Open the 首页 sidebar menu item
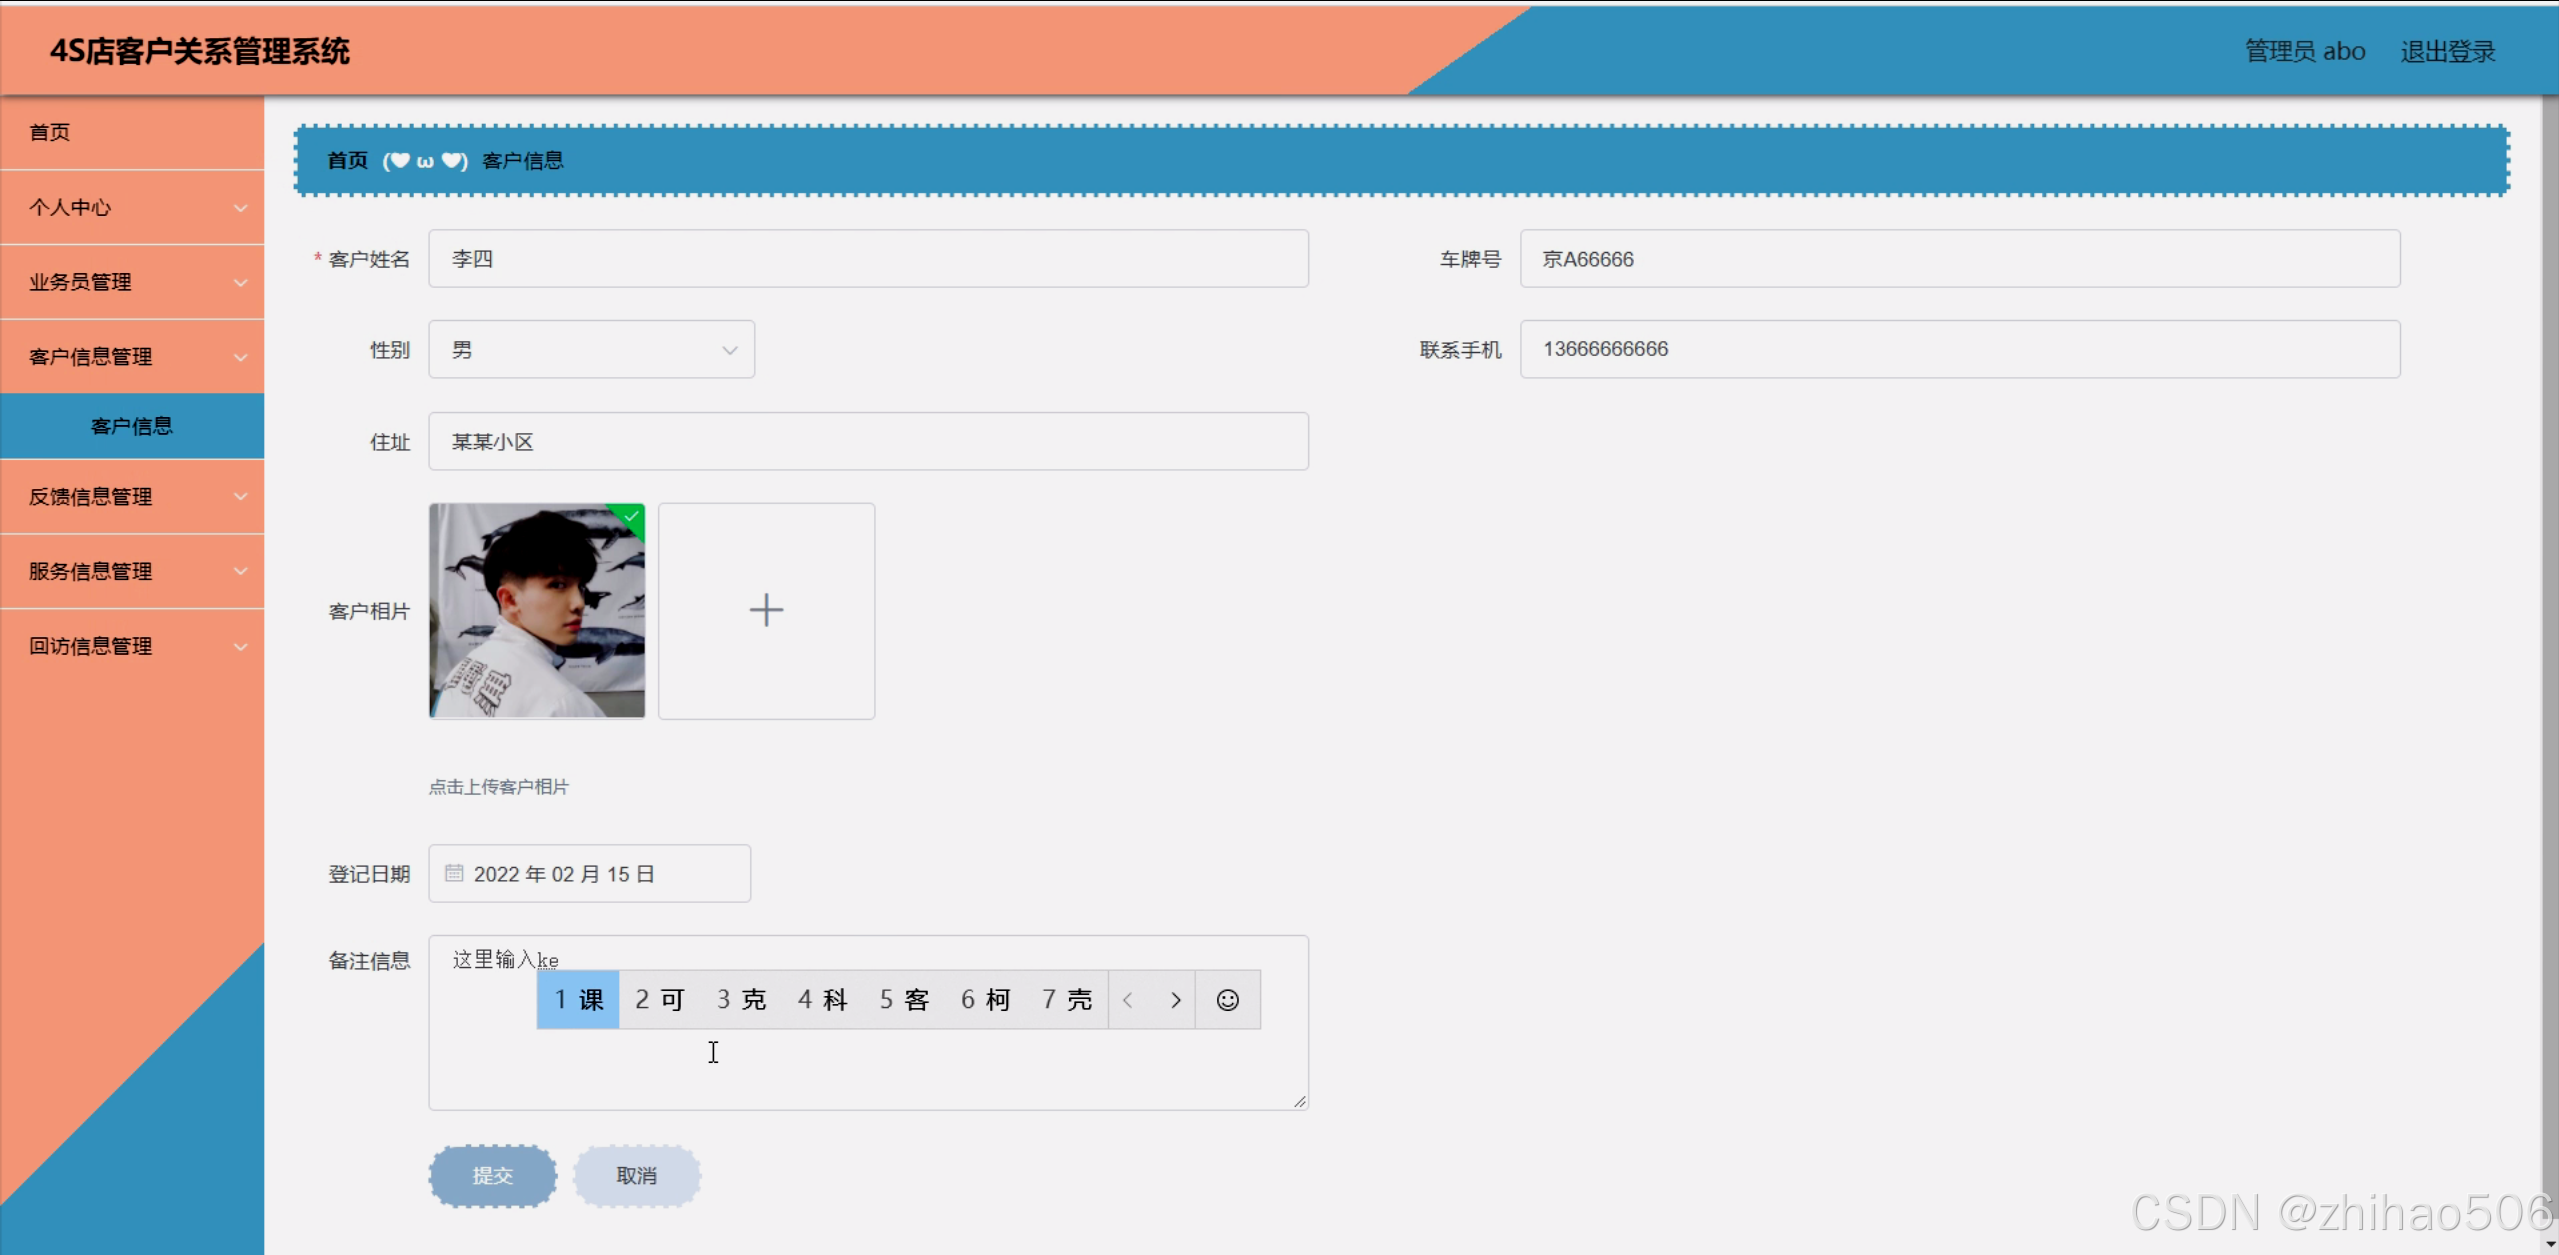The image size is (2559, 1255). point(50,132)
